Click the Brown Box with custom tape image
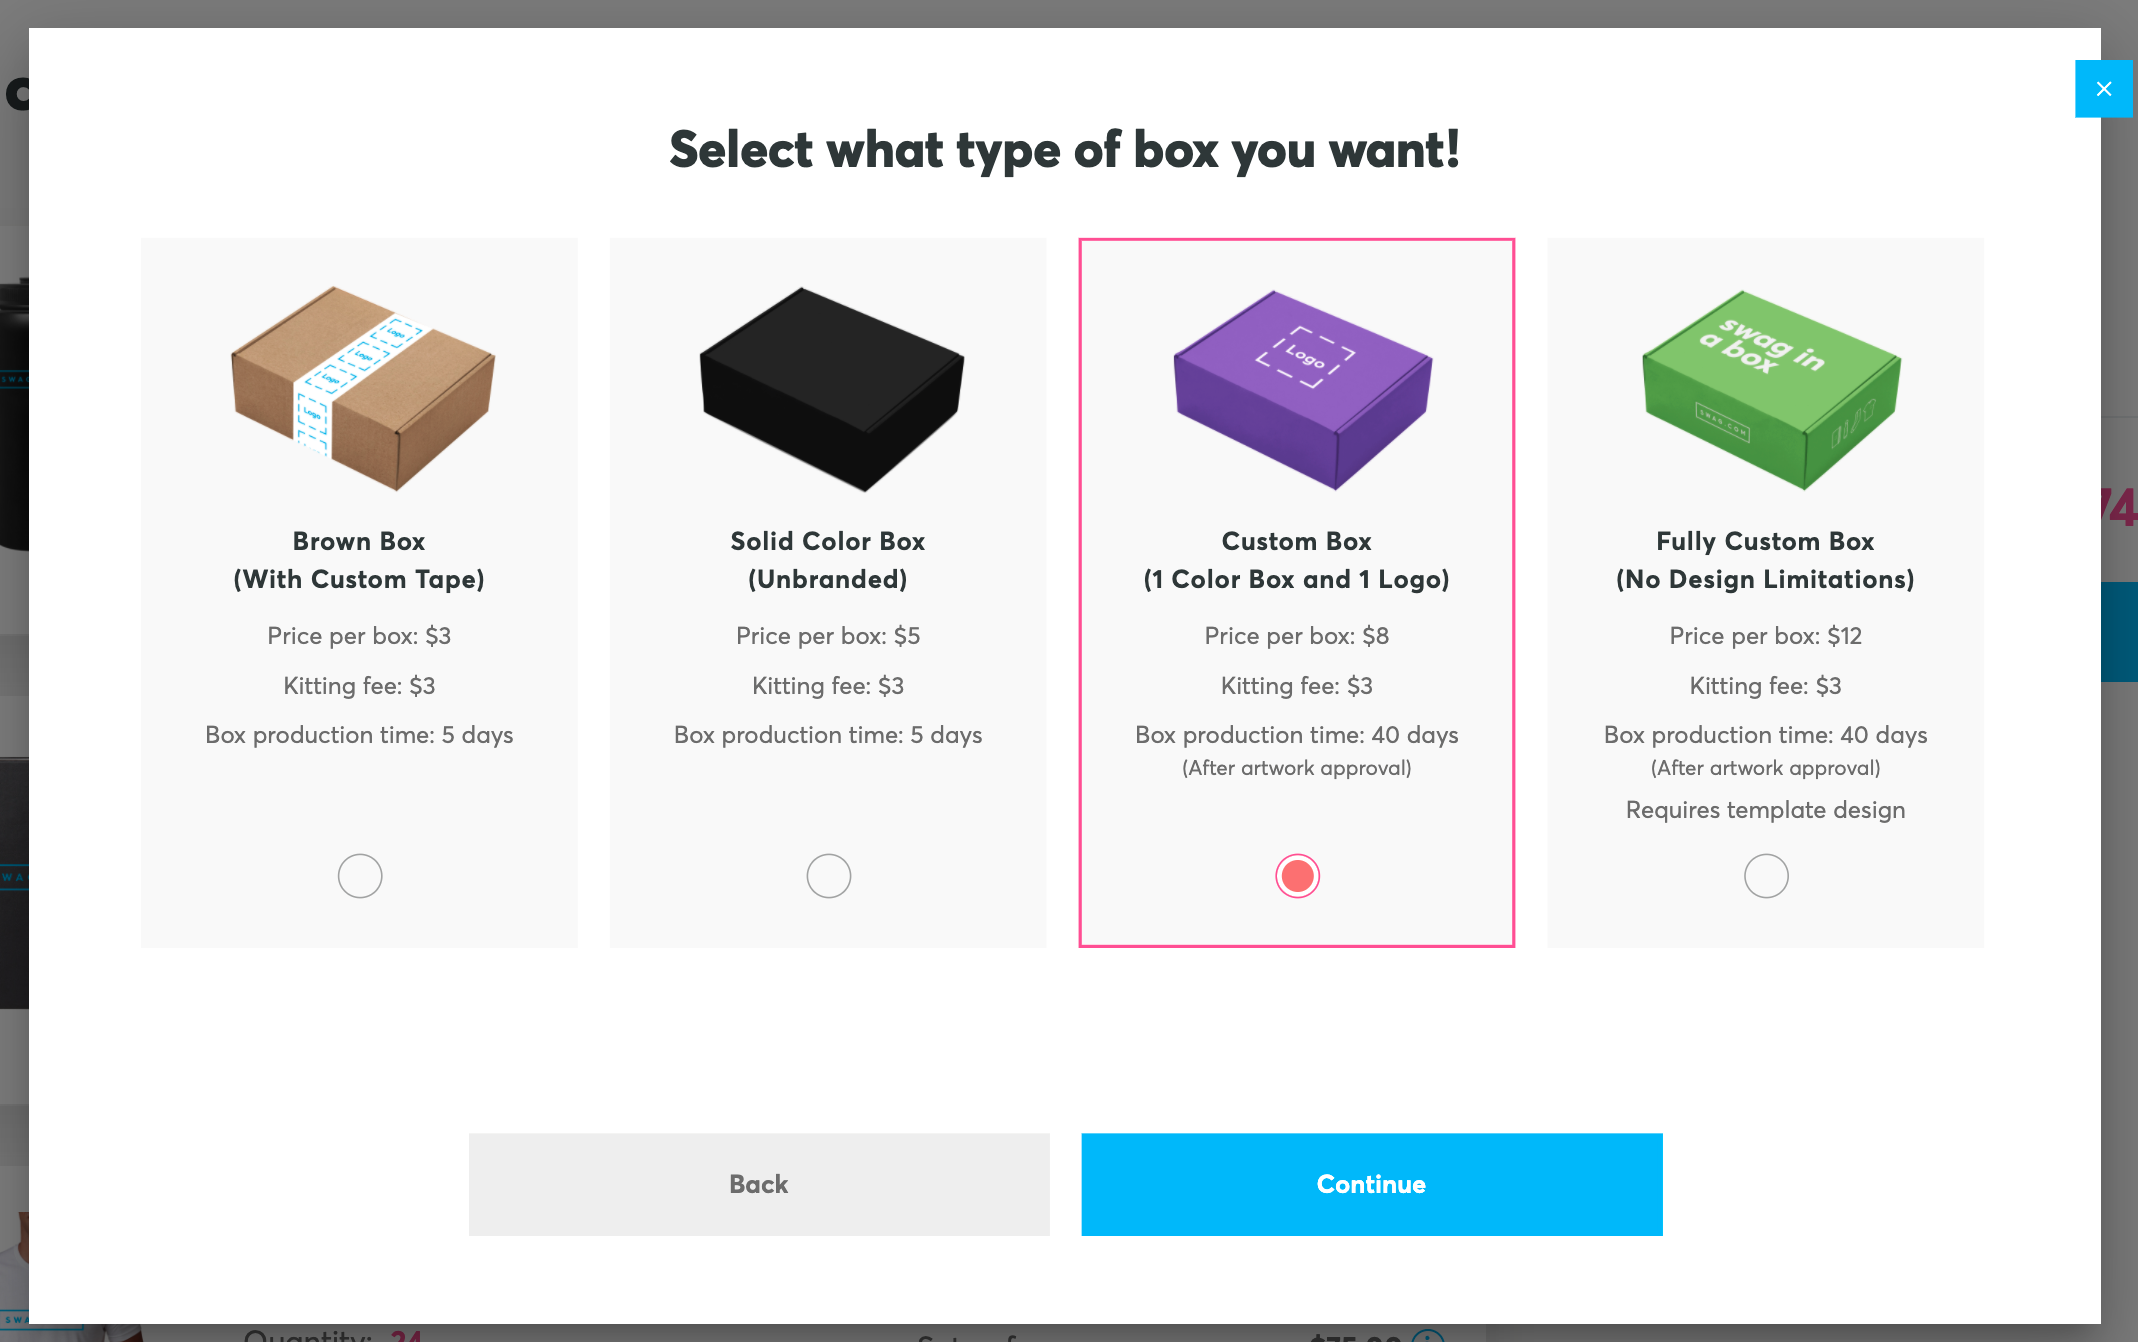Viewport: 2138px width, 1342px height. (361, 388)
